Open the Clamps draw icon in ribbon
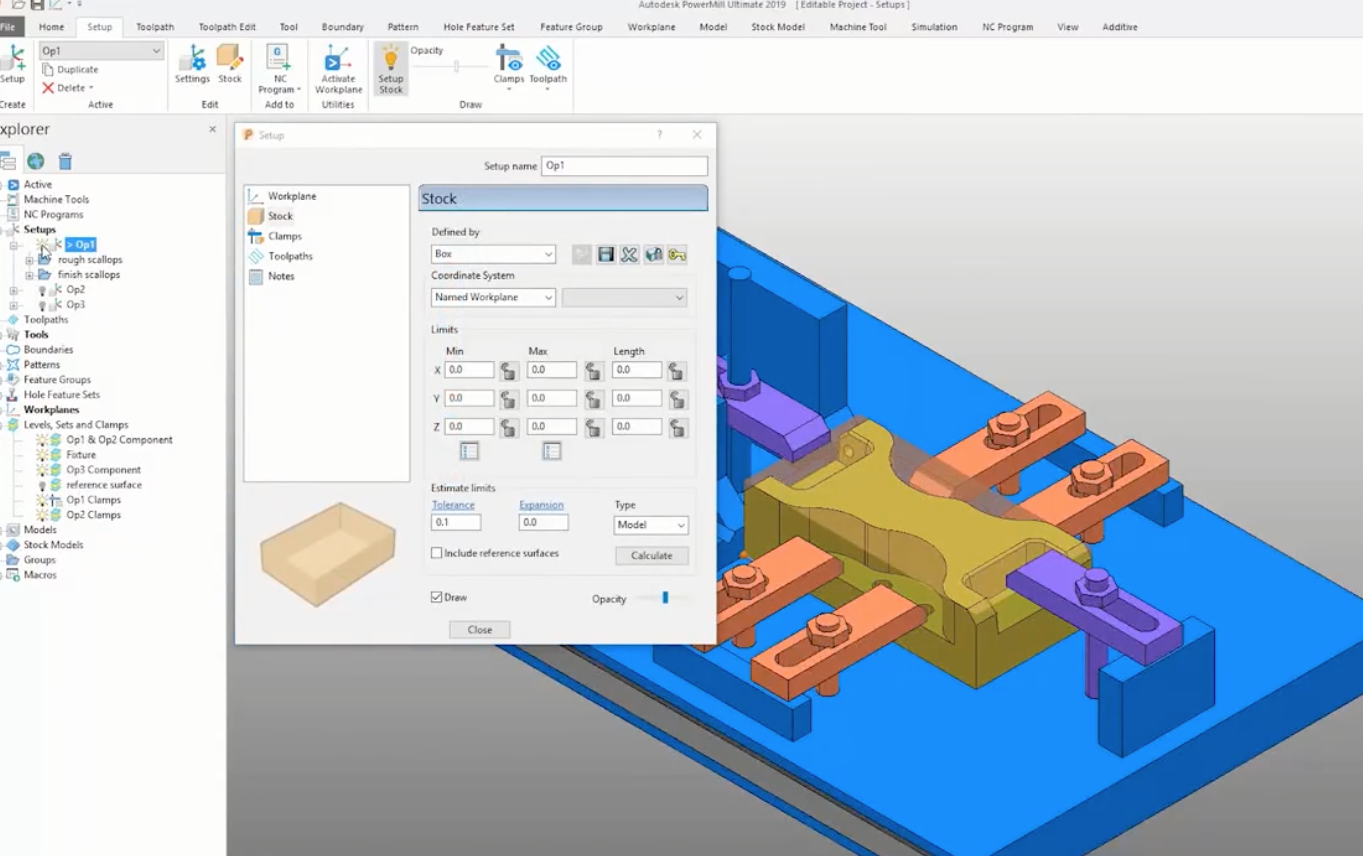Image resolution: width=1363 pixels, height=856 pixels. (508, 60)
